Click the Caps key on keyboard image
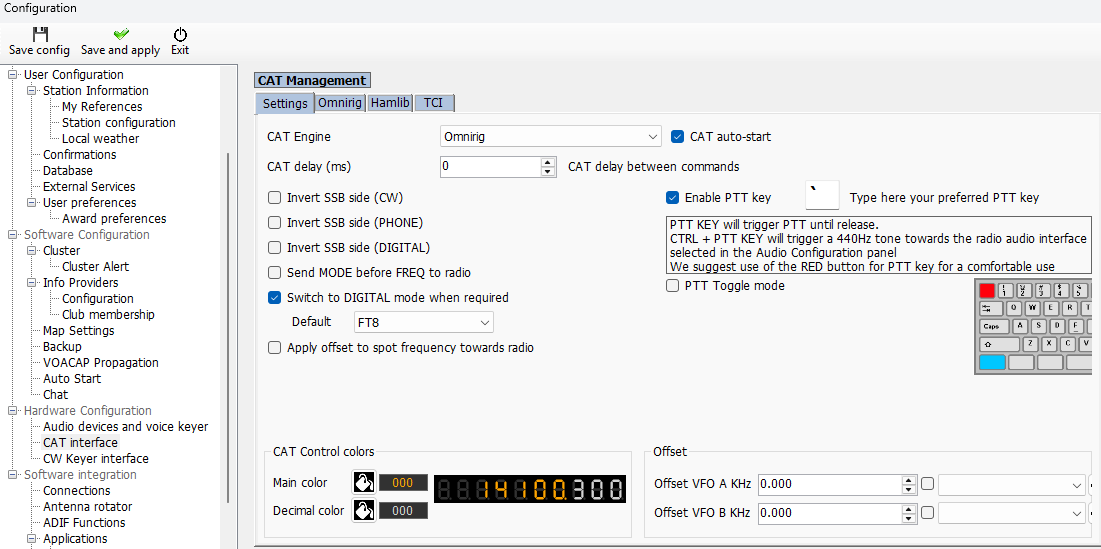1101x549 pixels. (x=994, y=326)
